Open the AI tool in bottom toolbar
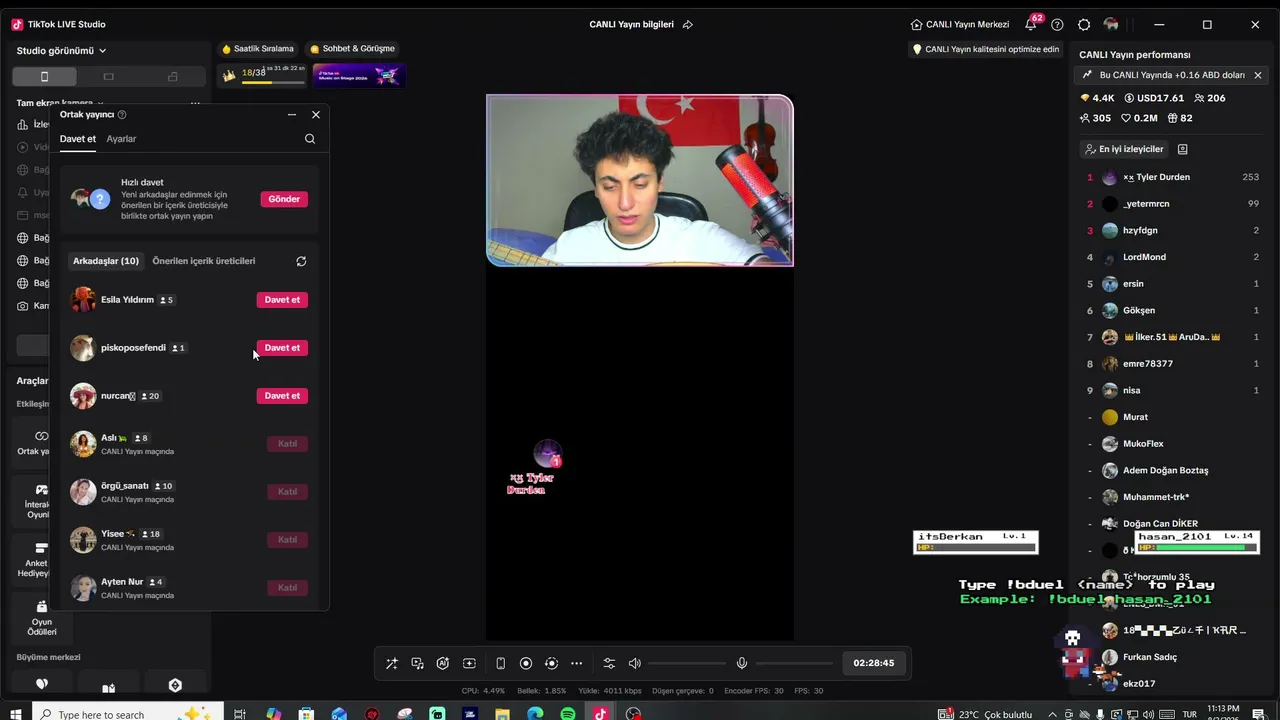The image size is (1280, 720). point(443,663)
